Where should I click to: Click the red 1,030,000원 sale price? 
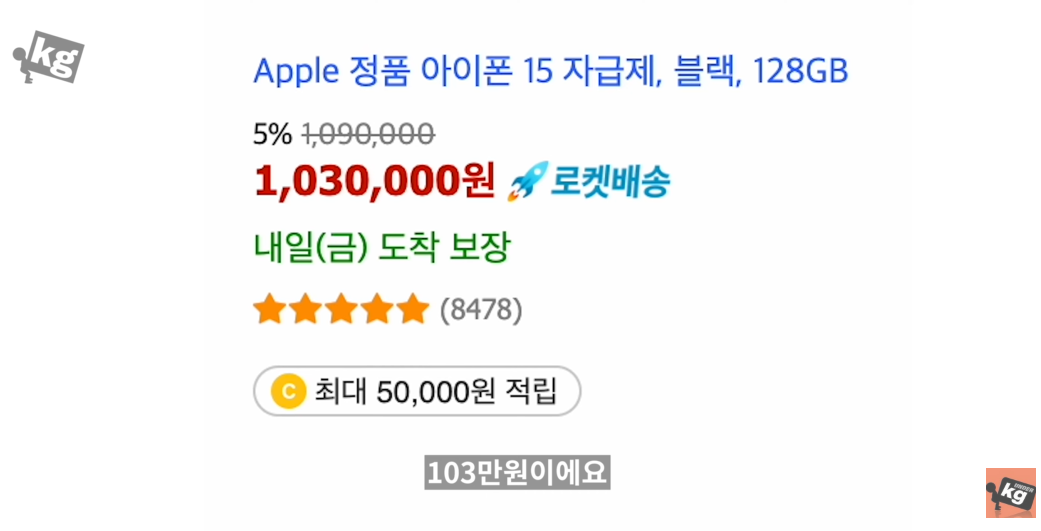374,181
